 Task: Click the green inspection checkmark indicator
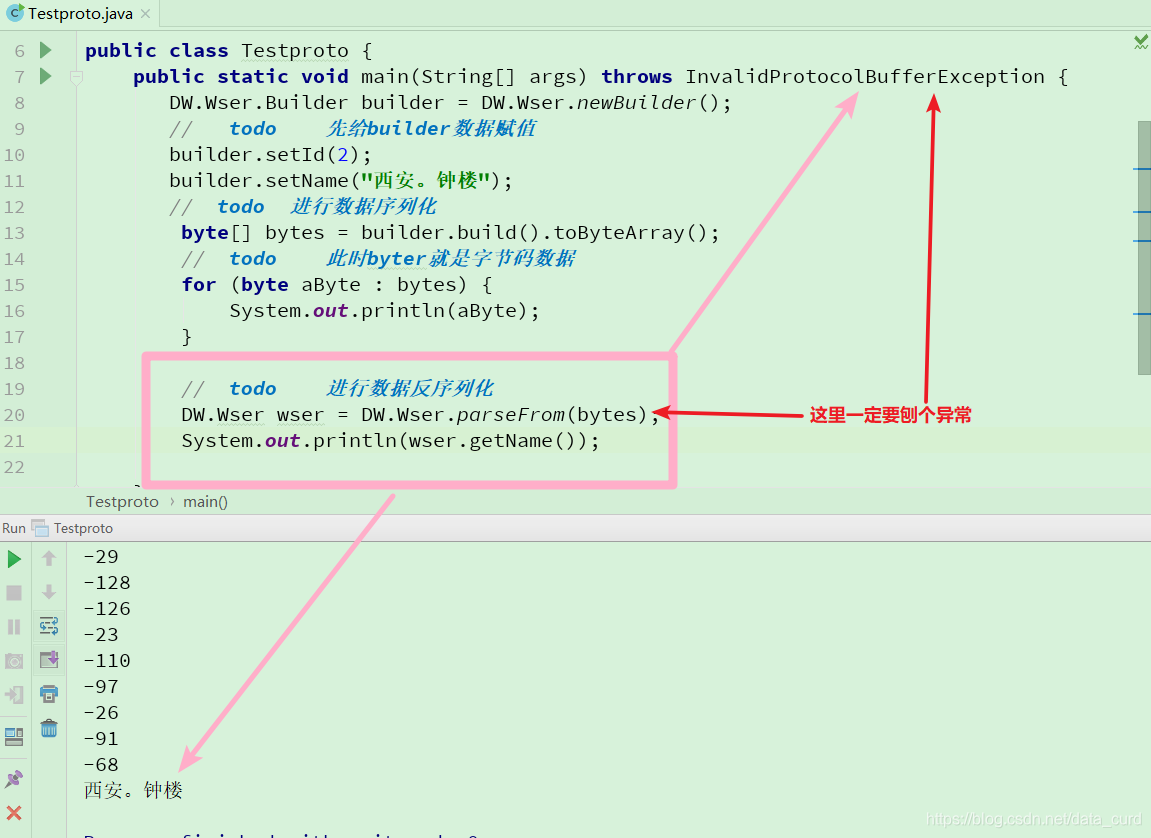point(1141,43)
